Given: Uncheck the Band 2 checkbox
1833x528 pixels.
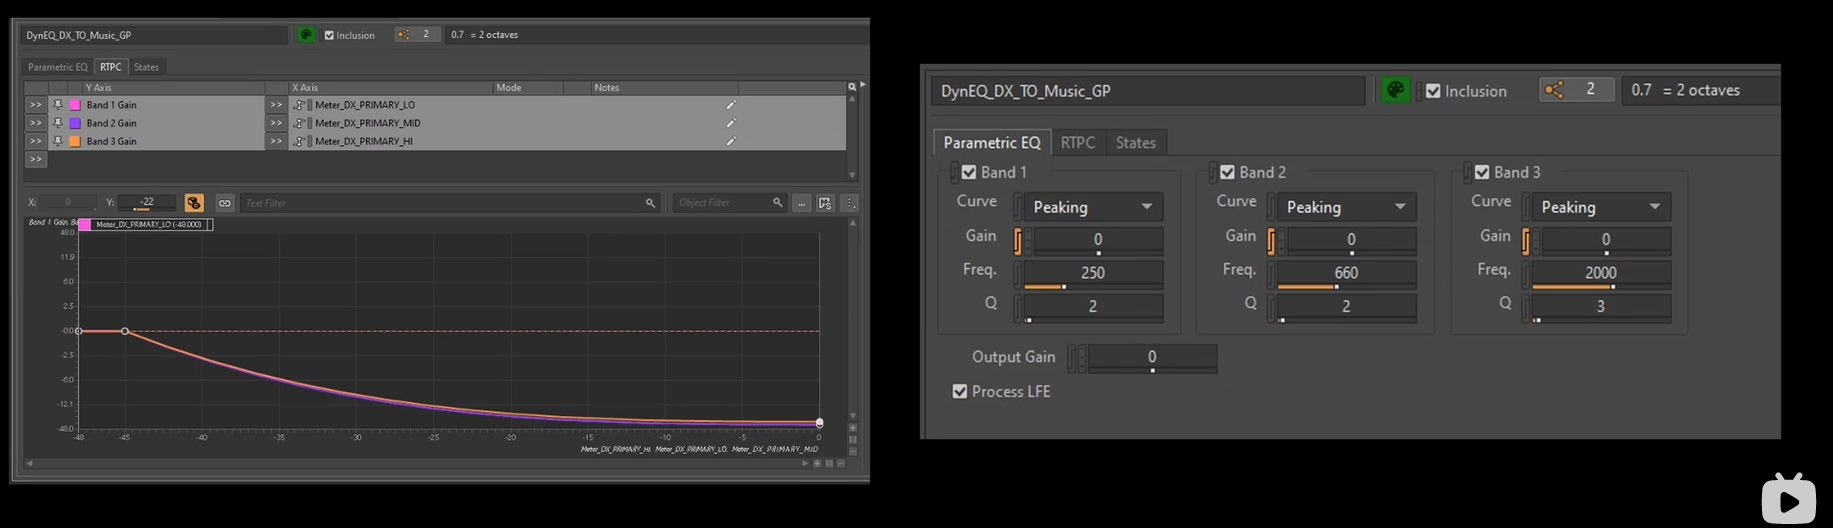Looking at the screenshot, I should [1227, 172].
